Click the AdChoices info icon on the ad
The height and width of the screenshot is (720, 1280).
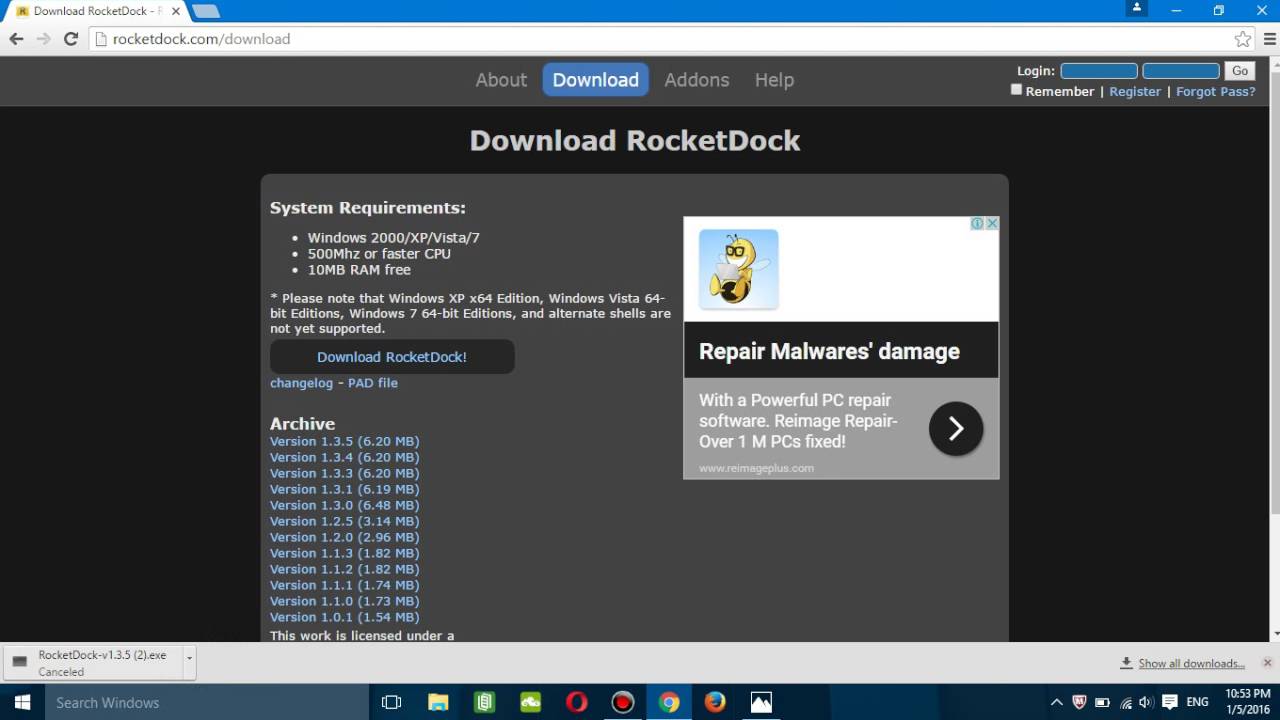(978, 223)
